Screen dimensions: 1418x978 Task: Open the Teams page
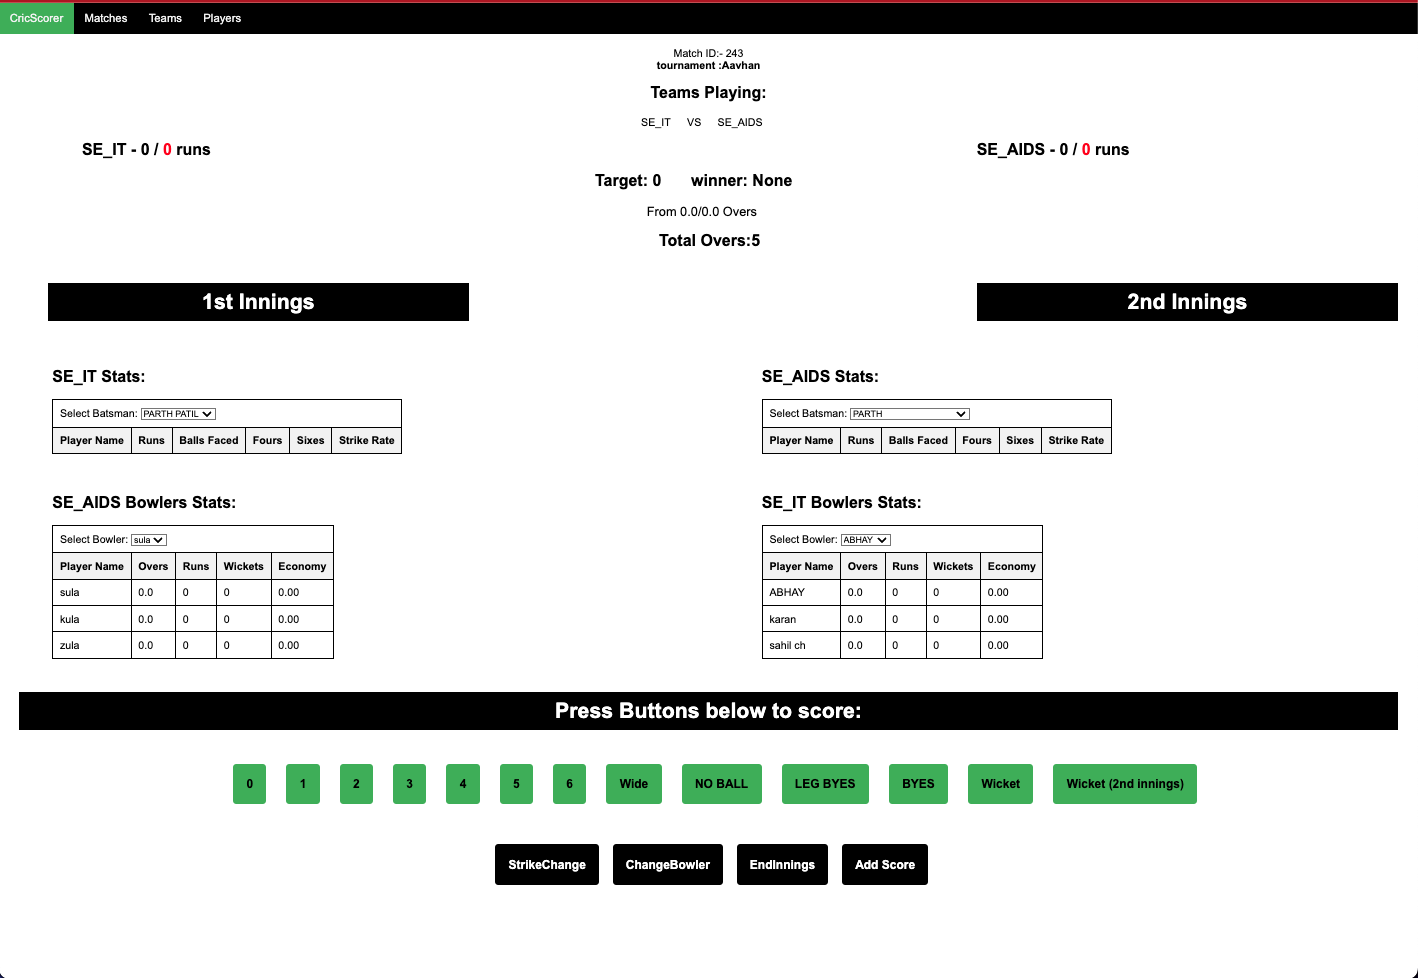pyautogui.click(x=165, y=17)
